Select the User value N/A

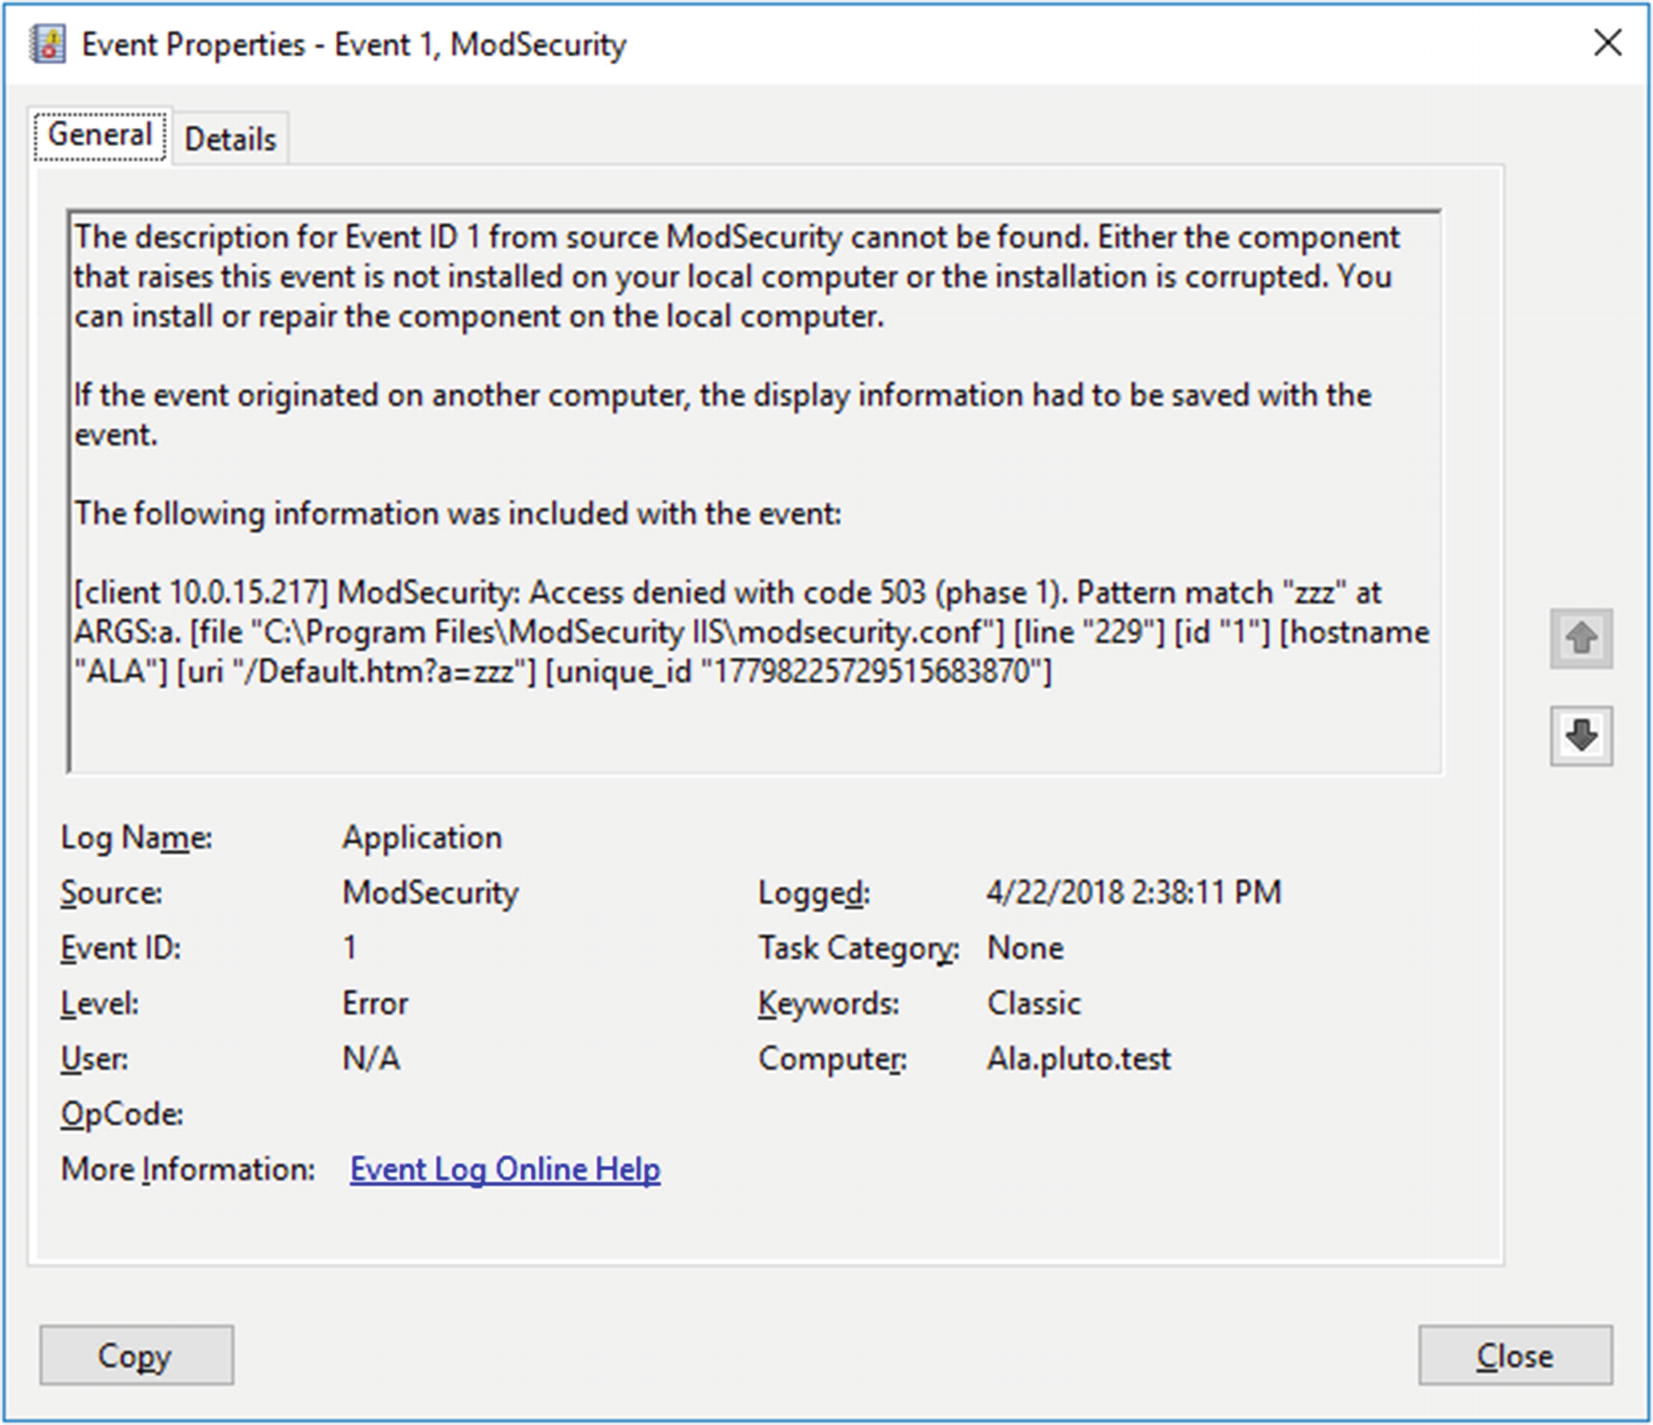pos(371,1058)
